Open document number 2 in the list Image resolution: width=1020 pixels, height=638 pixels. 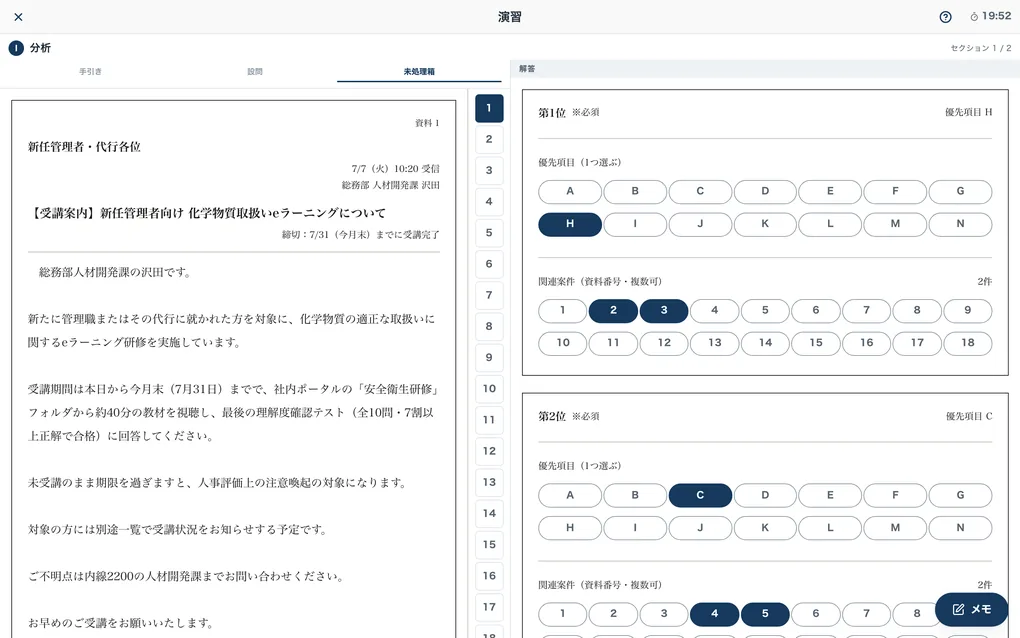489,139
